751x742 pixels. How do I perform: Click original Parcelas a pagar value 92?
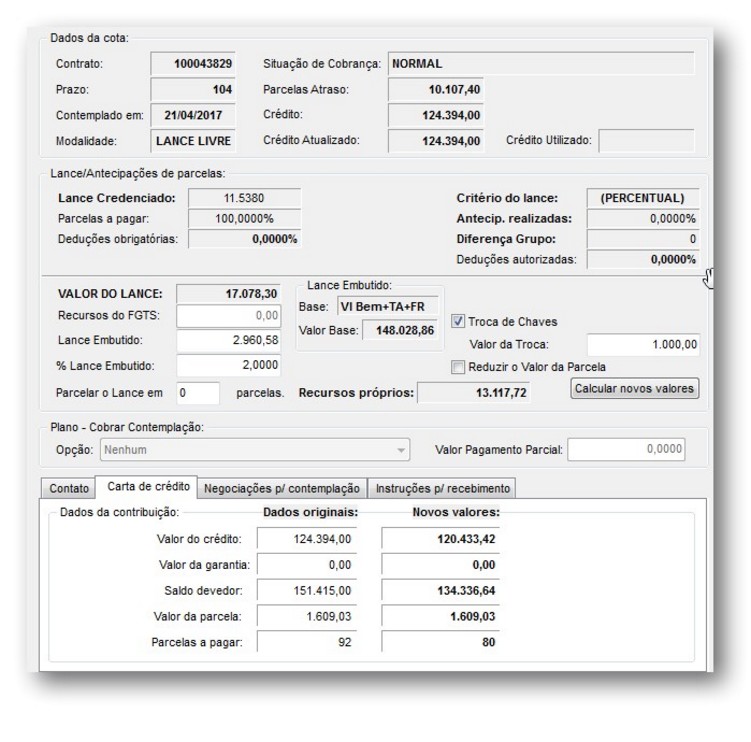tap(307, 642)
